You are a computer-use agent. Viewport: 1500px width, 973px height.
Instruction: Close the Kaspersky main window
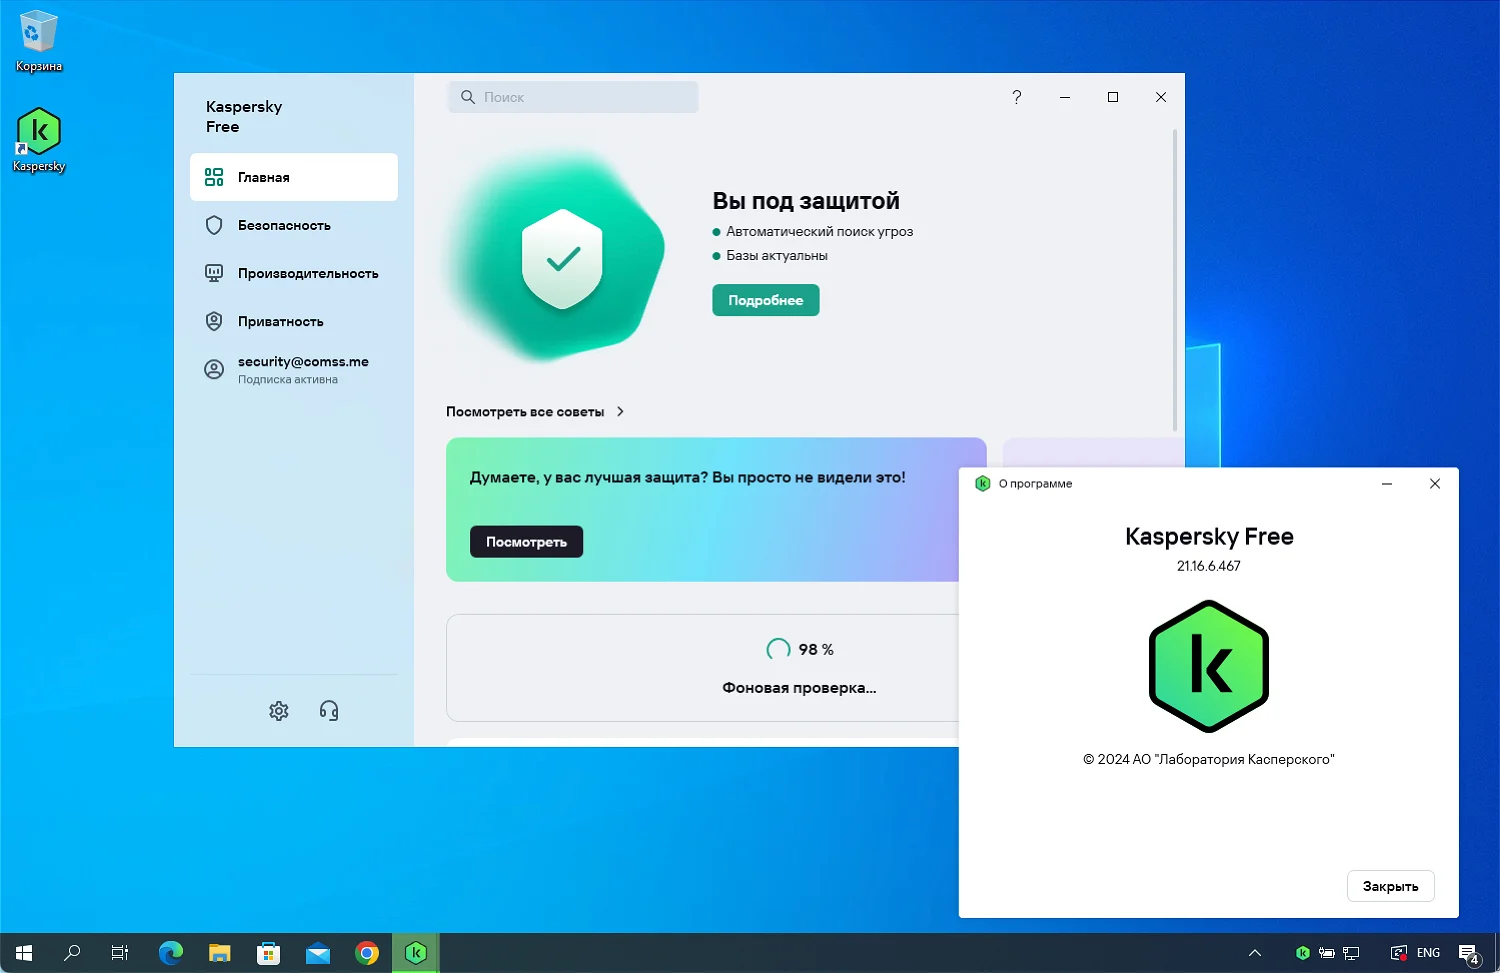click(x=1161, y=97)
